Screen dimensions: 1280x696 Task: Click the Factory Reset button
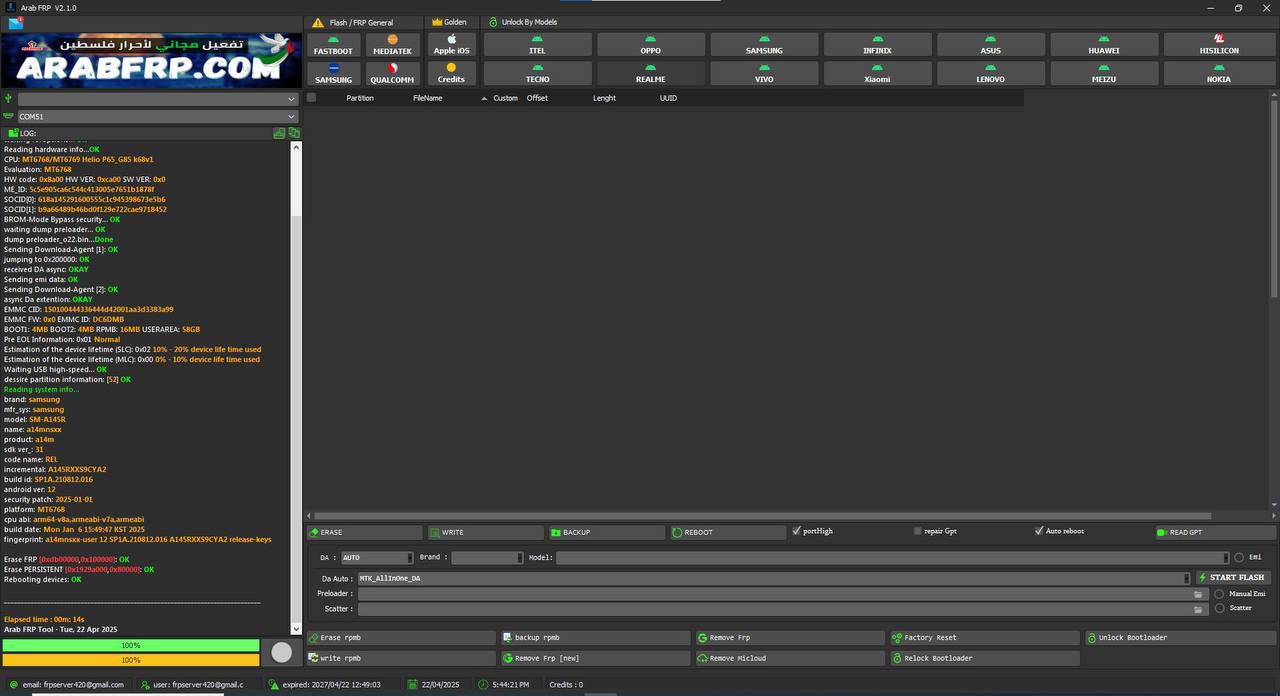click(985, 638)
